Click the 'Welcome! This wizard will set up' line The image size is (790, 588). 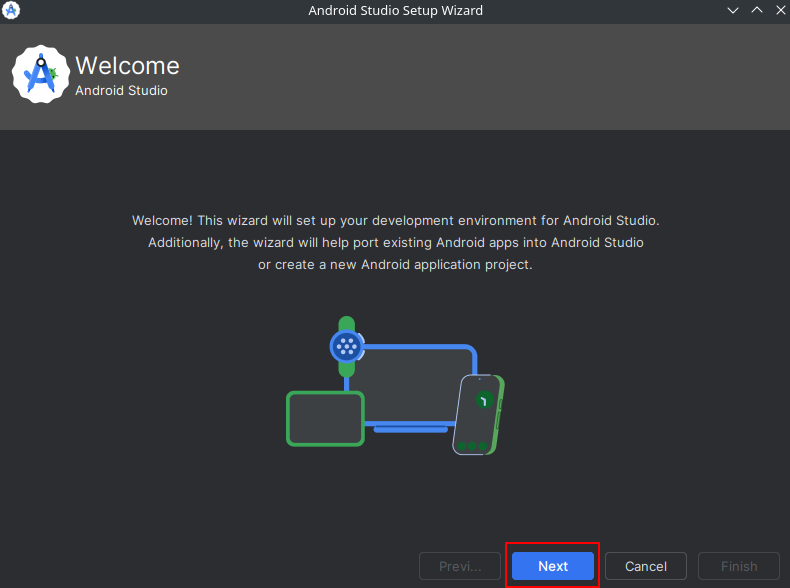click(x=396, y=221)
